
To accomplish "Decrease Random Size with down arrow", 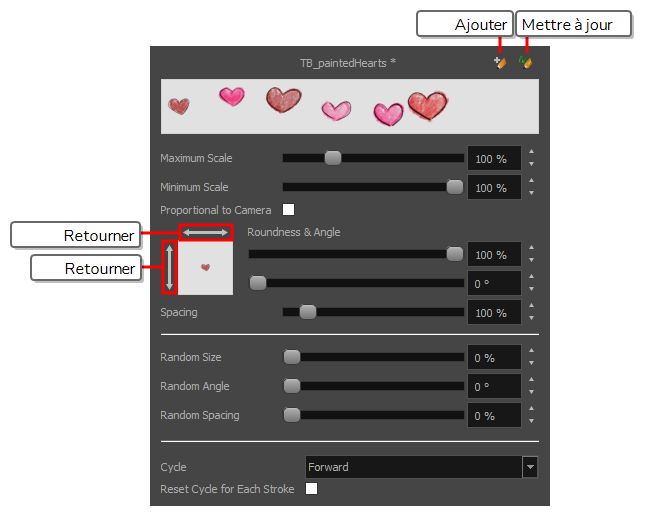I will coord(531,363).
